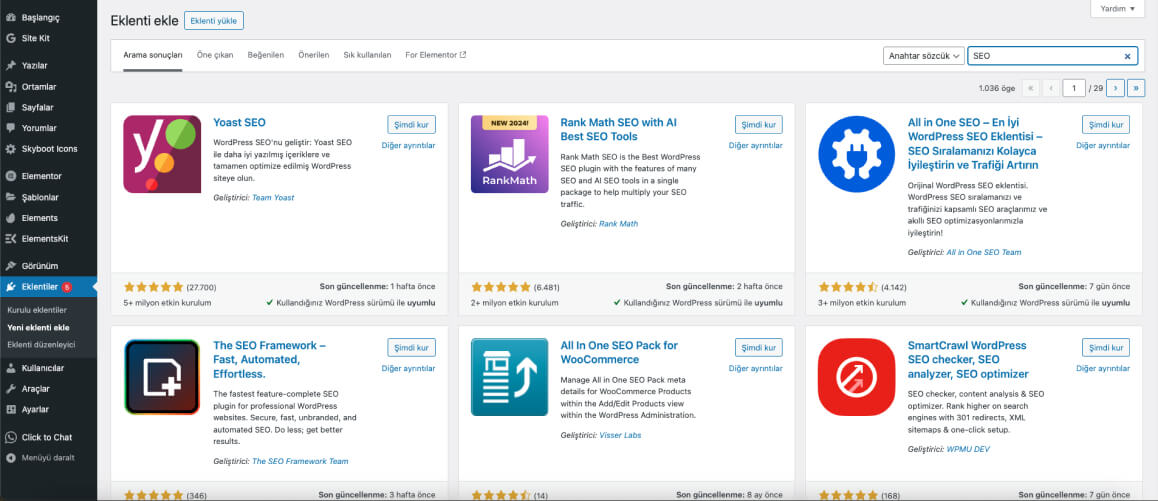Switch to the Önerilen tab
Viewport: 1158px width, 501px height.
314,55
